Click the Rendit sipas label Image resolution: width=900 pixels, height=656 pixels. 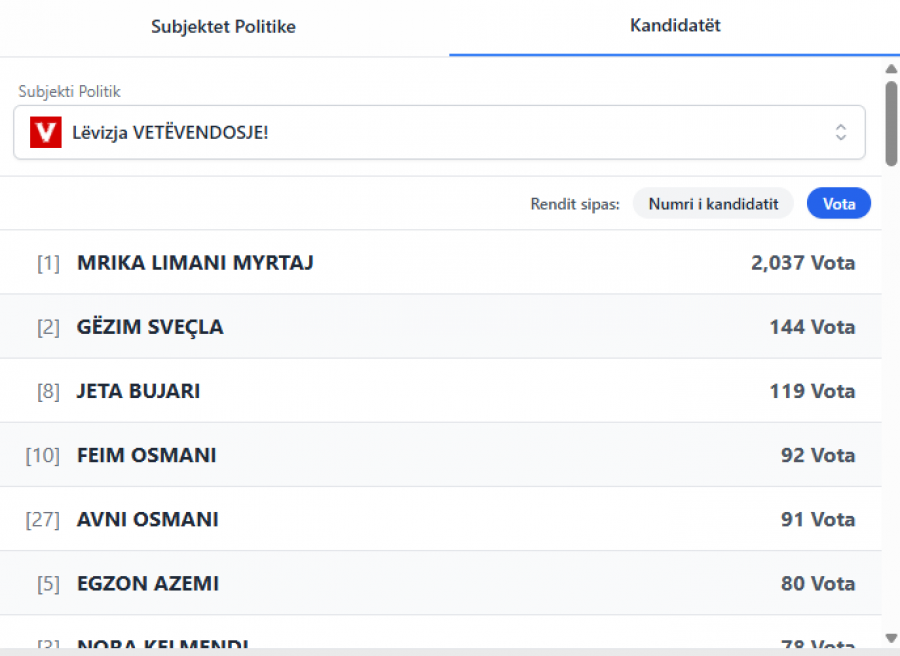[575, 204]
